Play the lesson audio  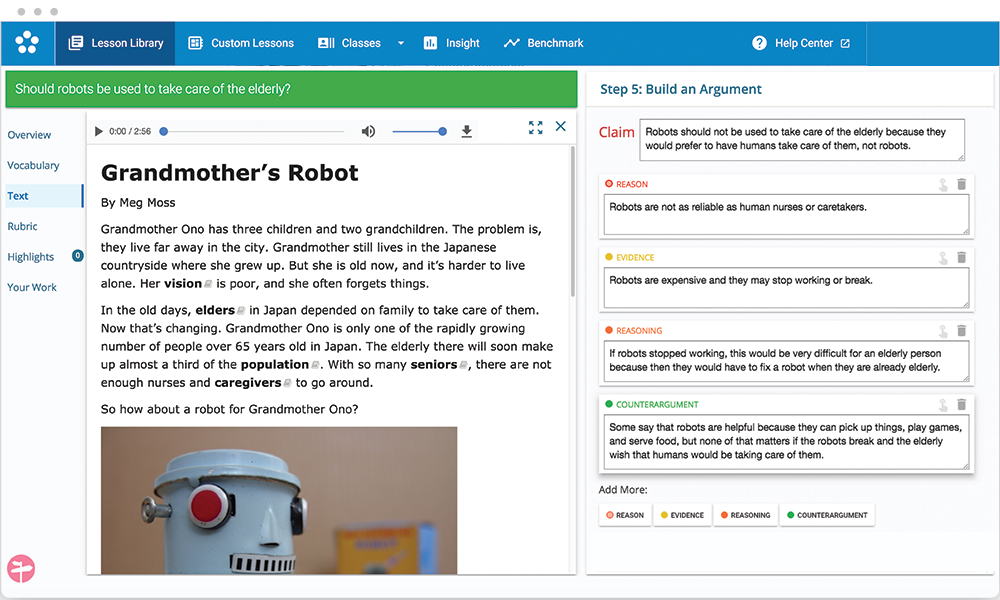(98, 131)
